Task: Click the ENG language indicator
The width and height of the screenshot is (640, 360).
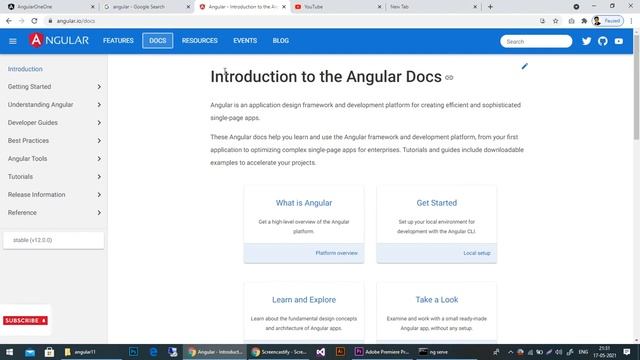Action: point(583,352)
